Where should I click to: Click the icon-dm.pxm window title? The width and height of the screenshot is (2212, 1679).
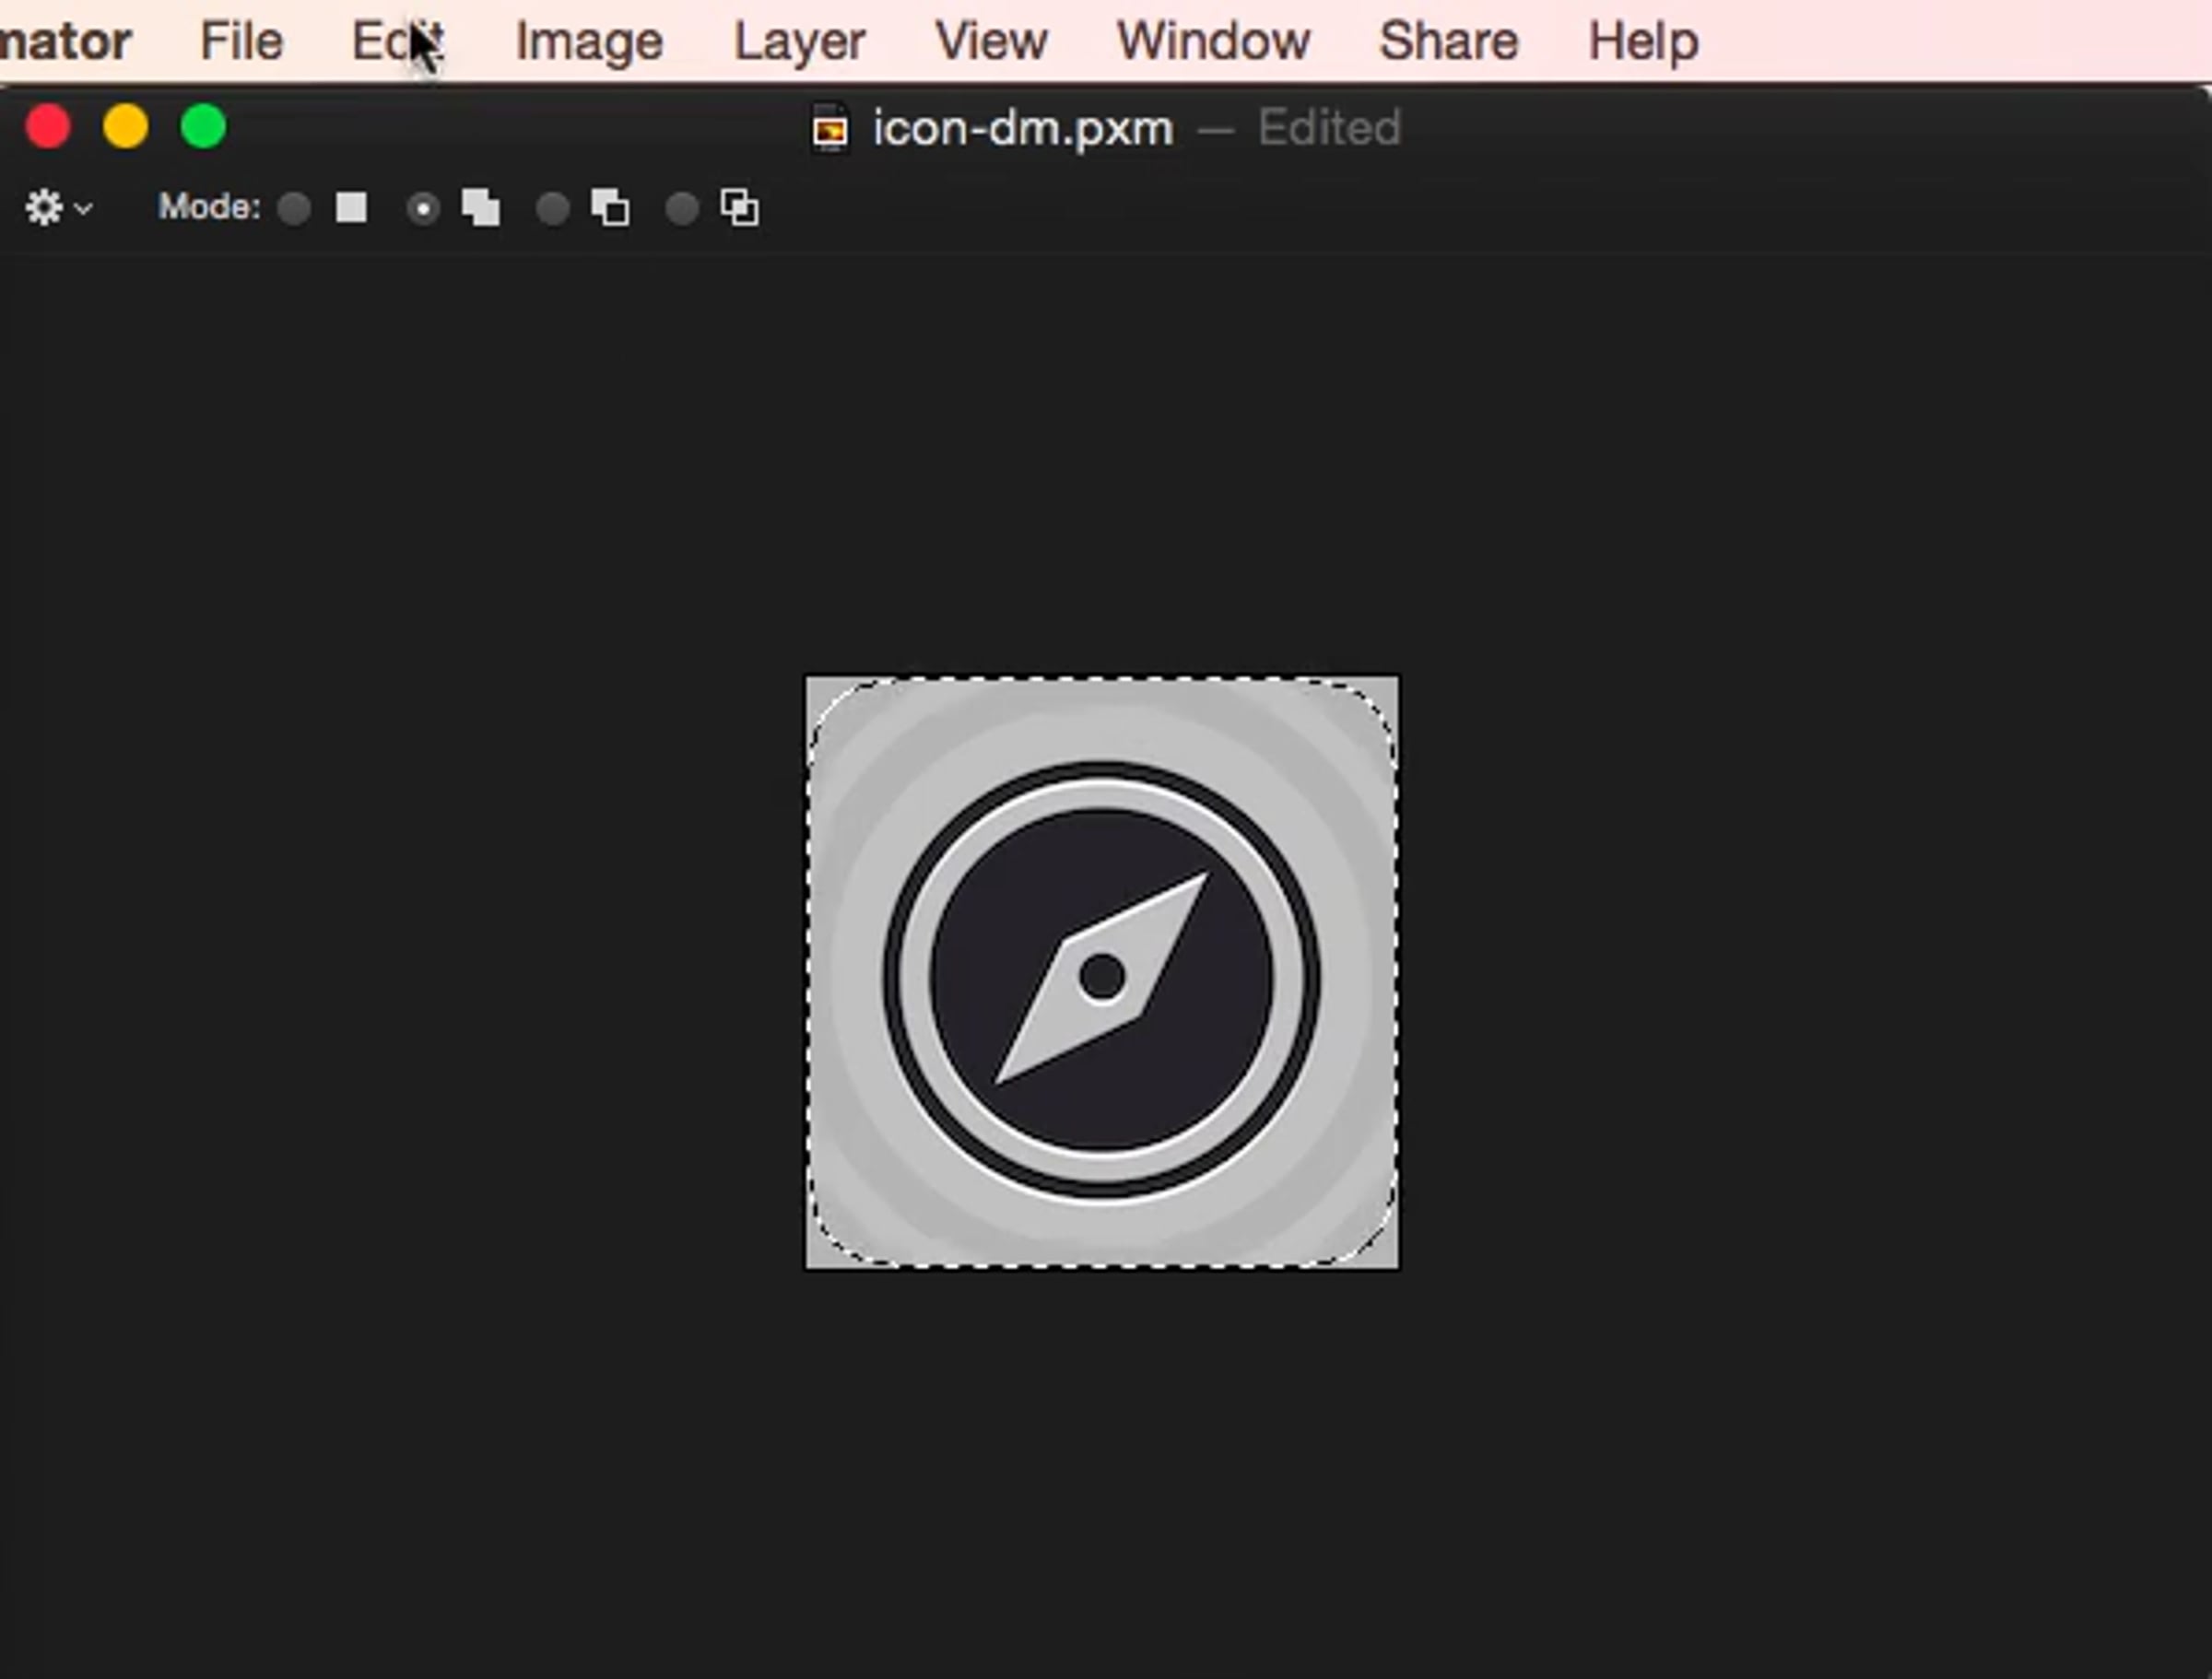1023,128
